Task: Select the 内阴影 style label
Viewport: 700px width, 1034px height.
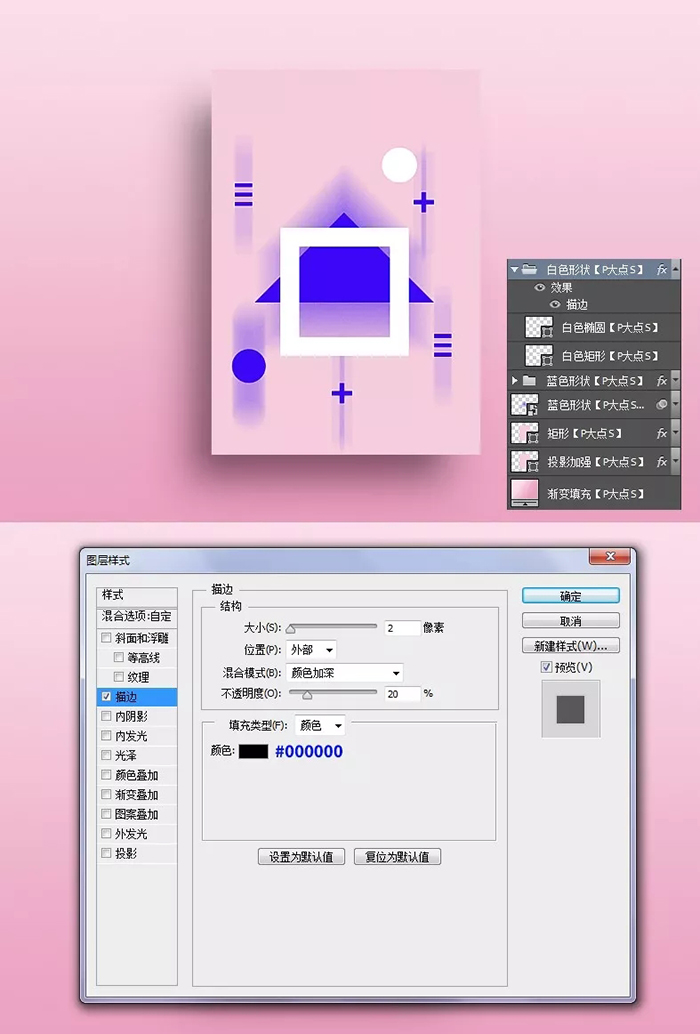Action: (131, 716)
